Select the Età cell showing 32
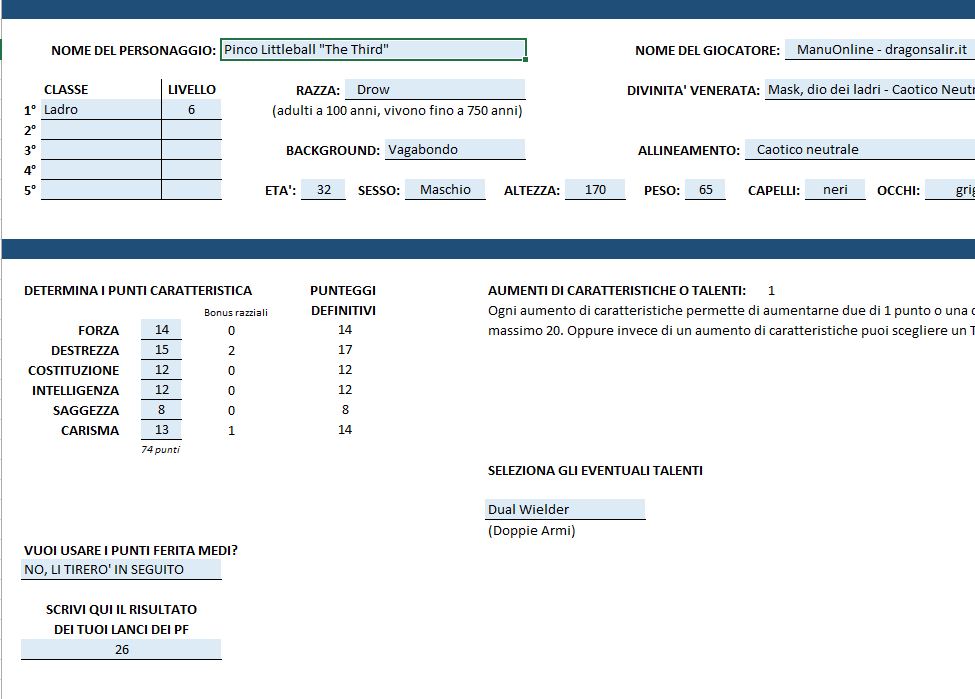Viewport: 975px width, 699px height. point(323,190)
